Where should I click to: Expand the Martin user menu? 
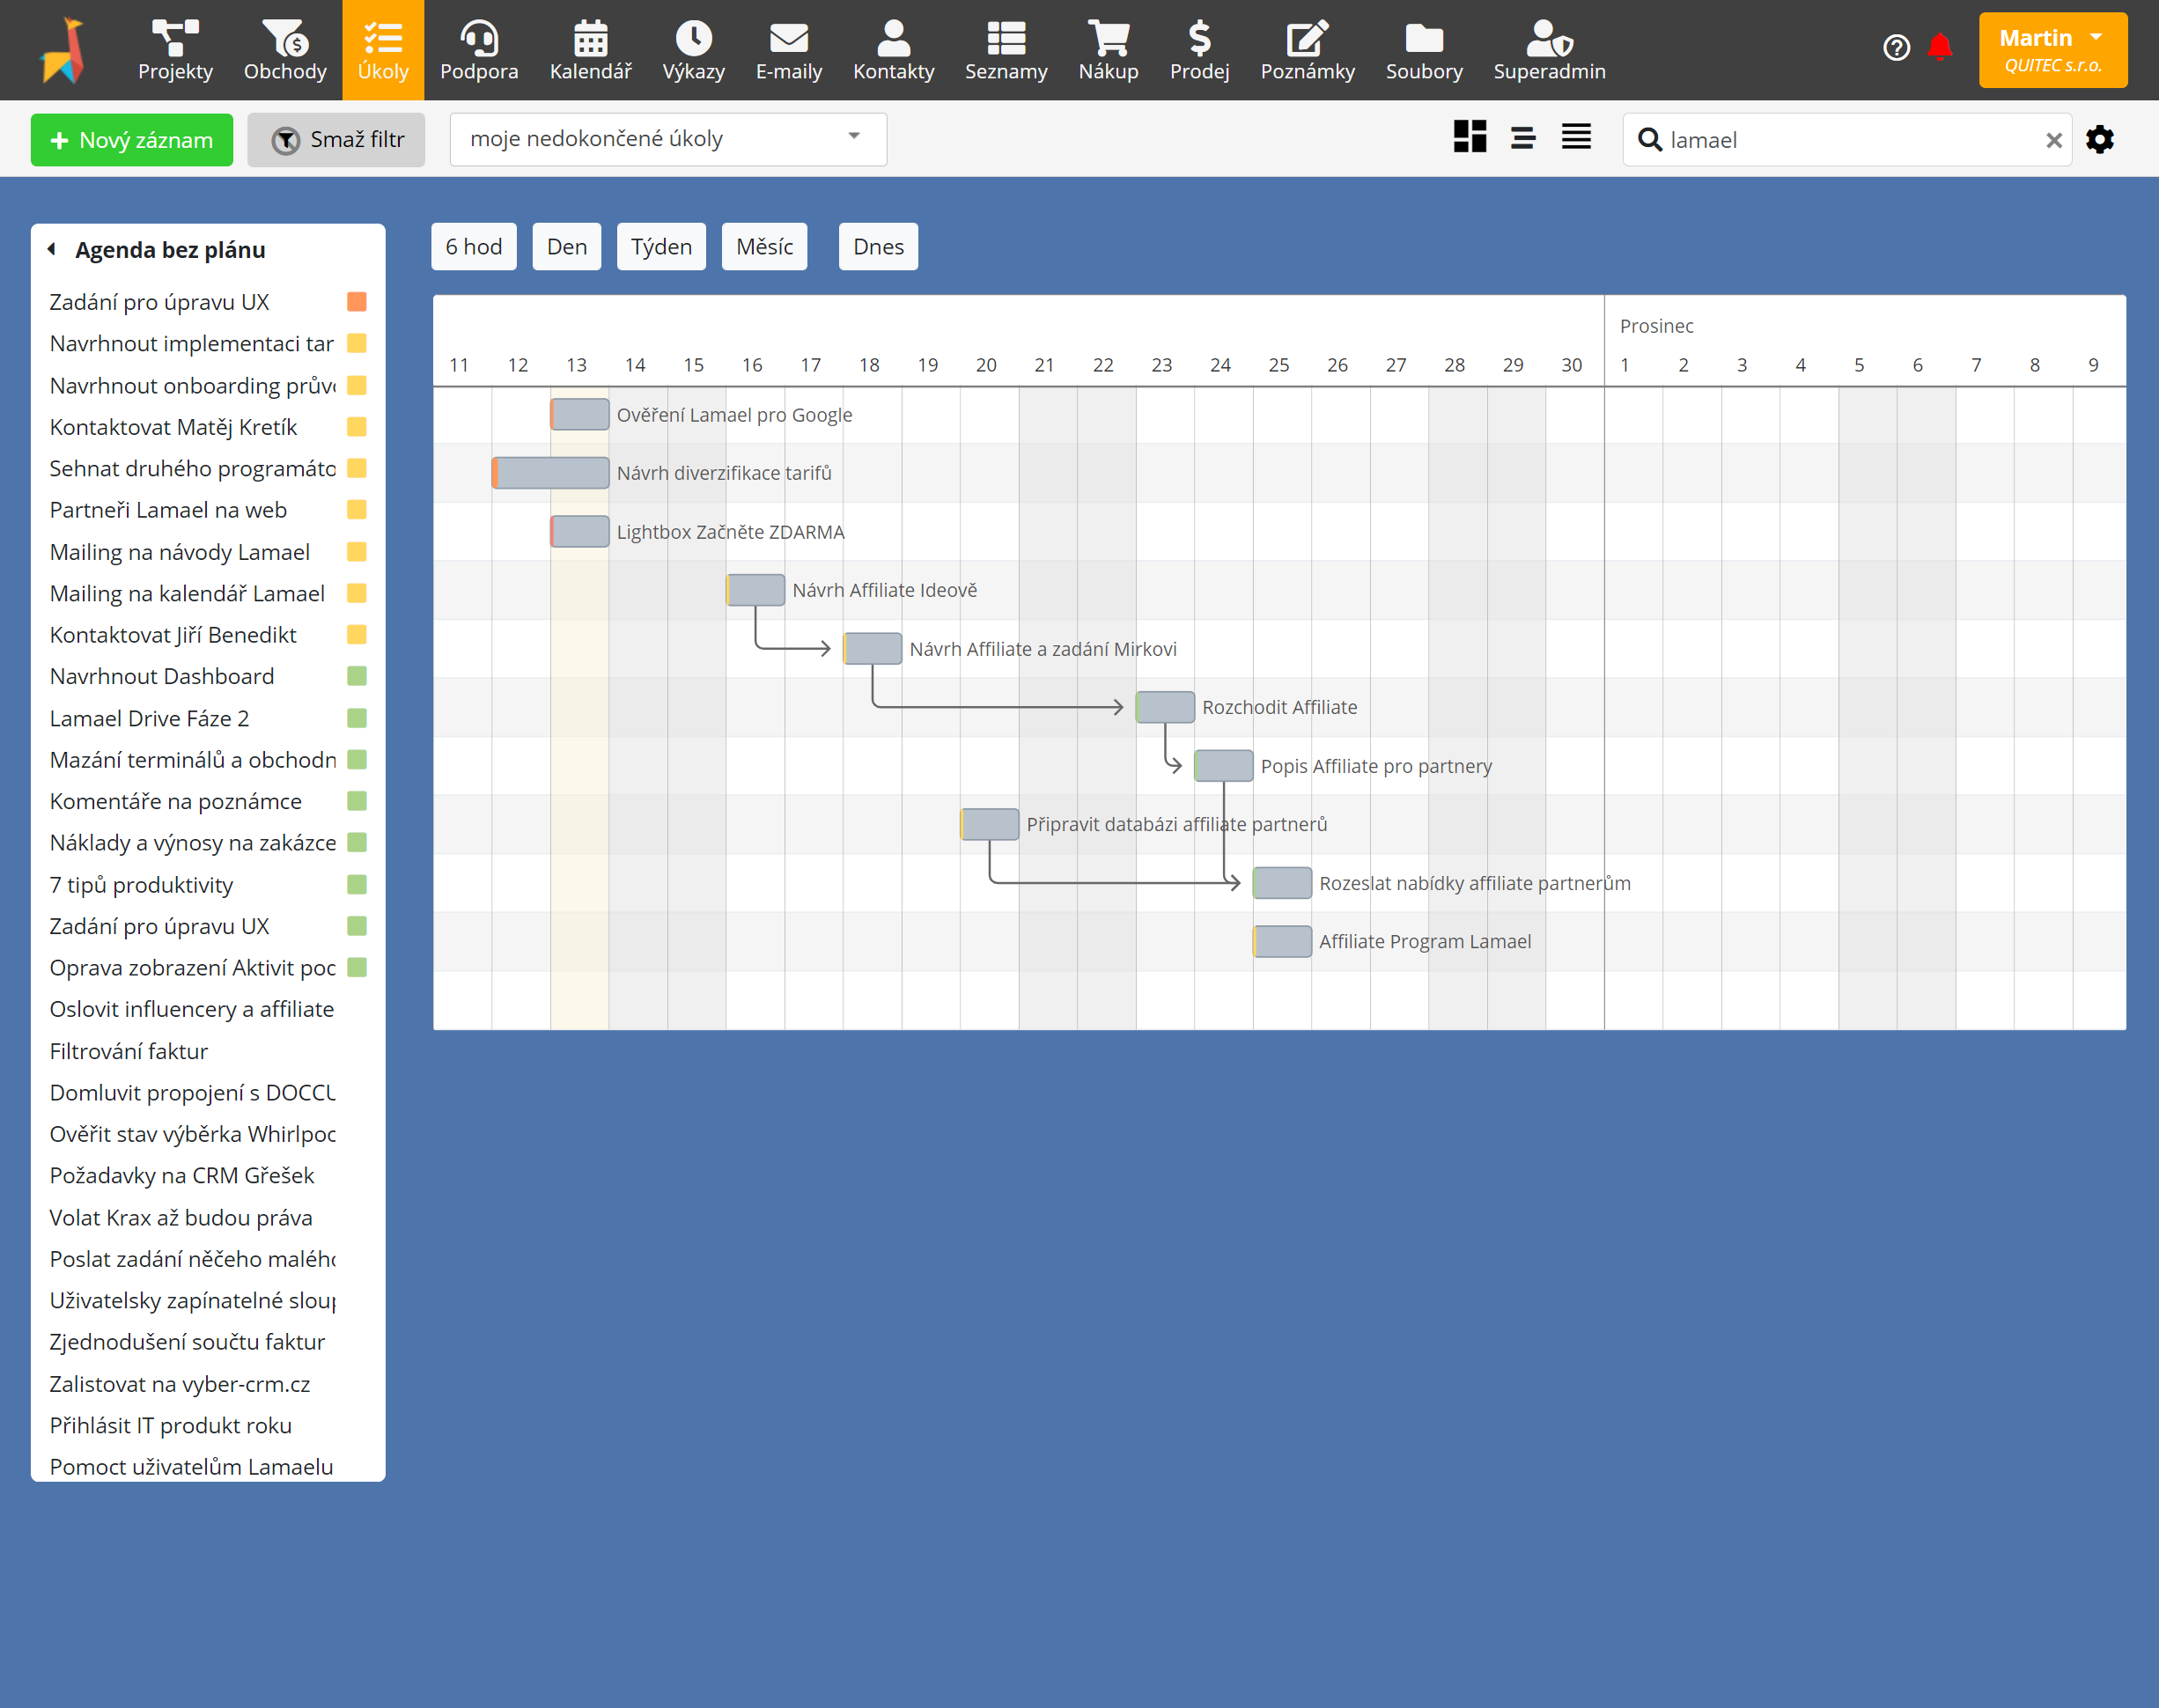click(x=2052, y=50)
